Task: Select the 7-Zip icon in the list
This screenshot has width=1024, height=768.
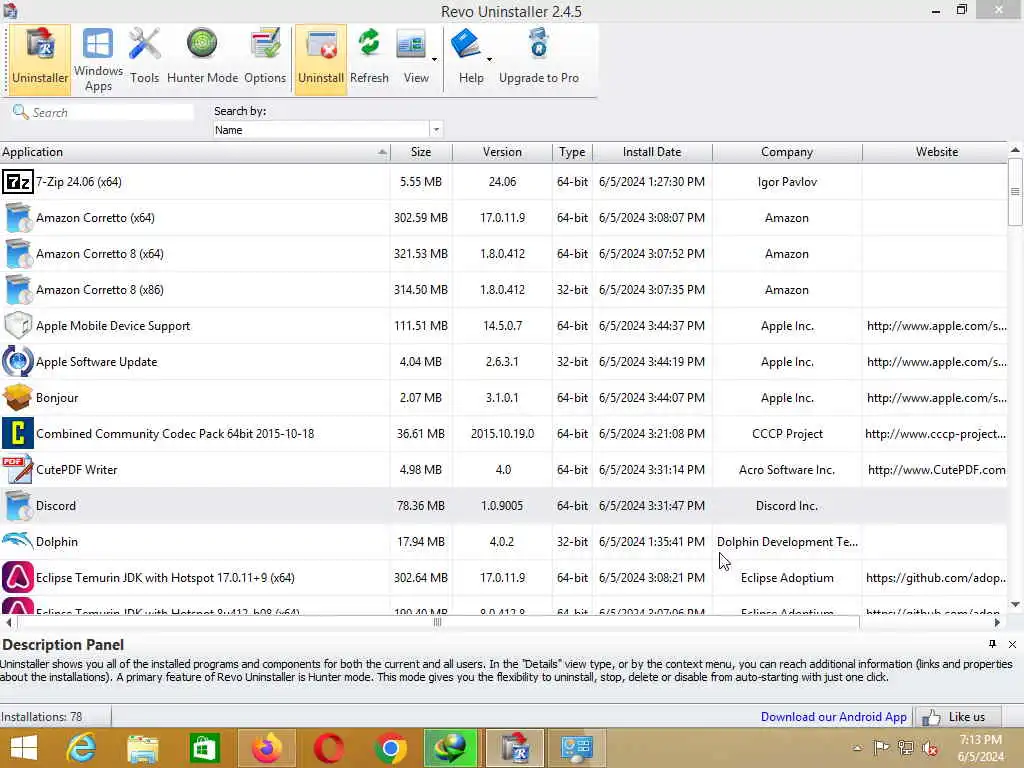Action: point(18,182)
